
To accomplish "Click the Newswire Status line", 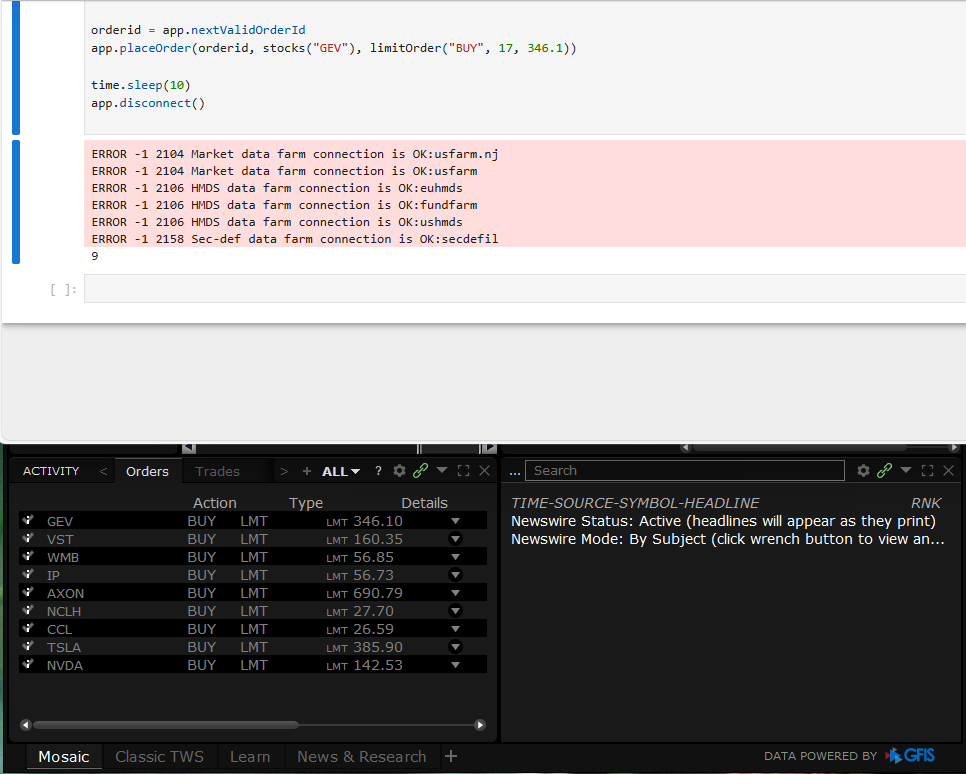I will click(x=723, y=521).
